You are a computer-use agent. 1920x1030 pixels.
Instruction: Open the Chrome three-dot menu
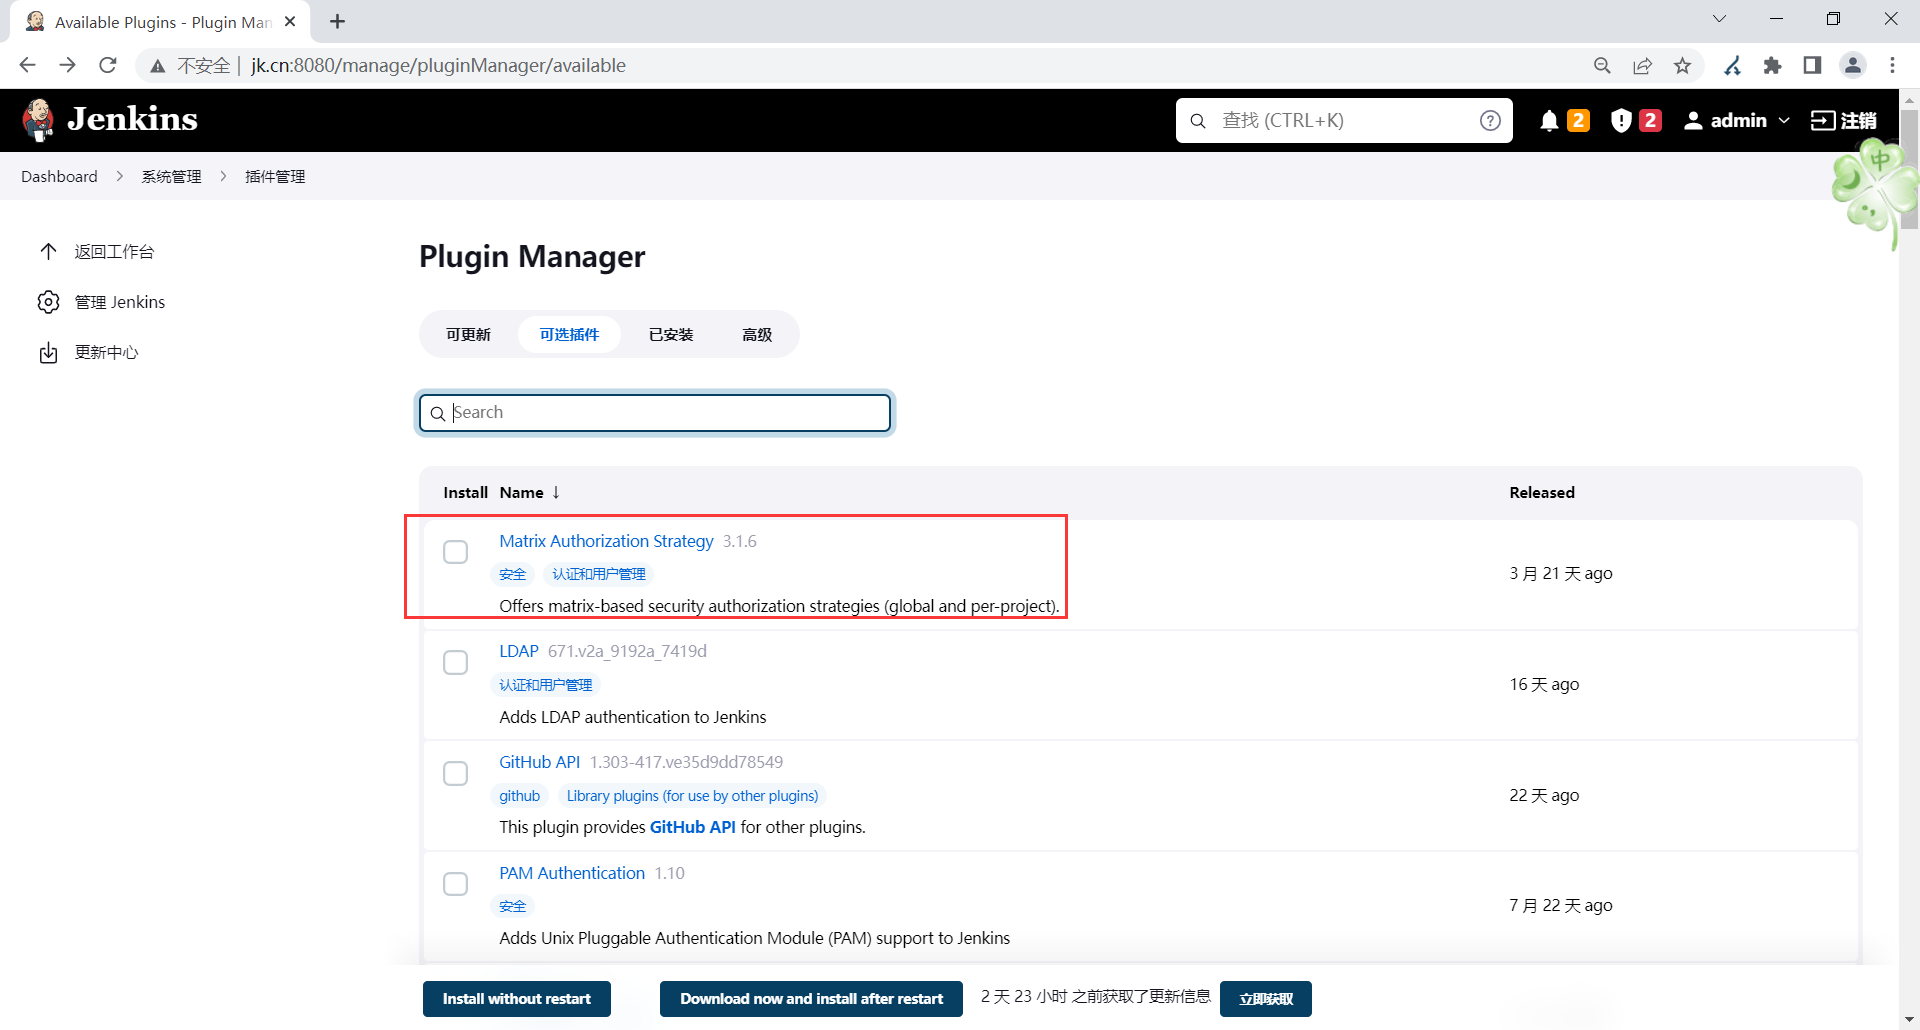pos(1893,65)
